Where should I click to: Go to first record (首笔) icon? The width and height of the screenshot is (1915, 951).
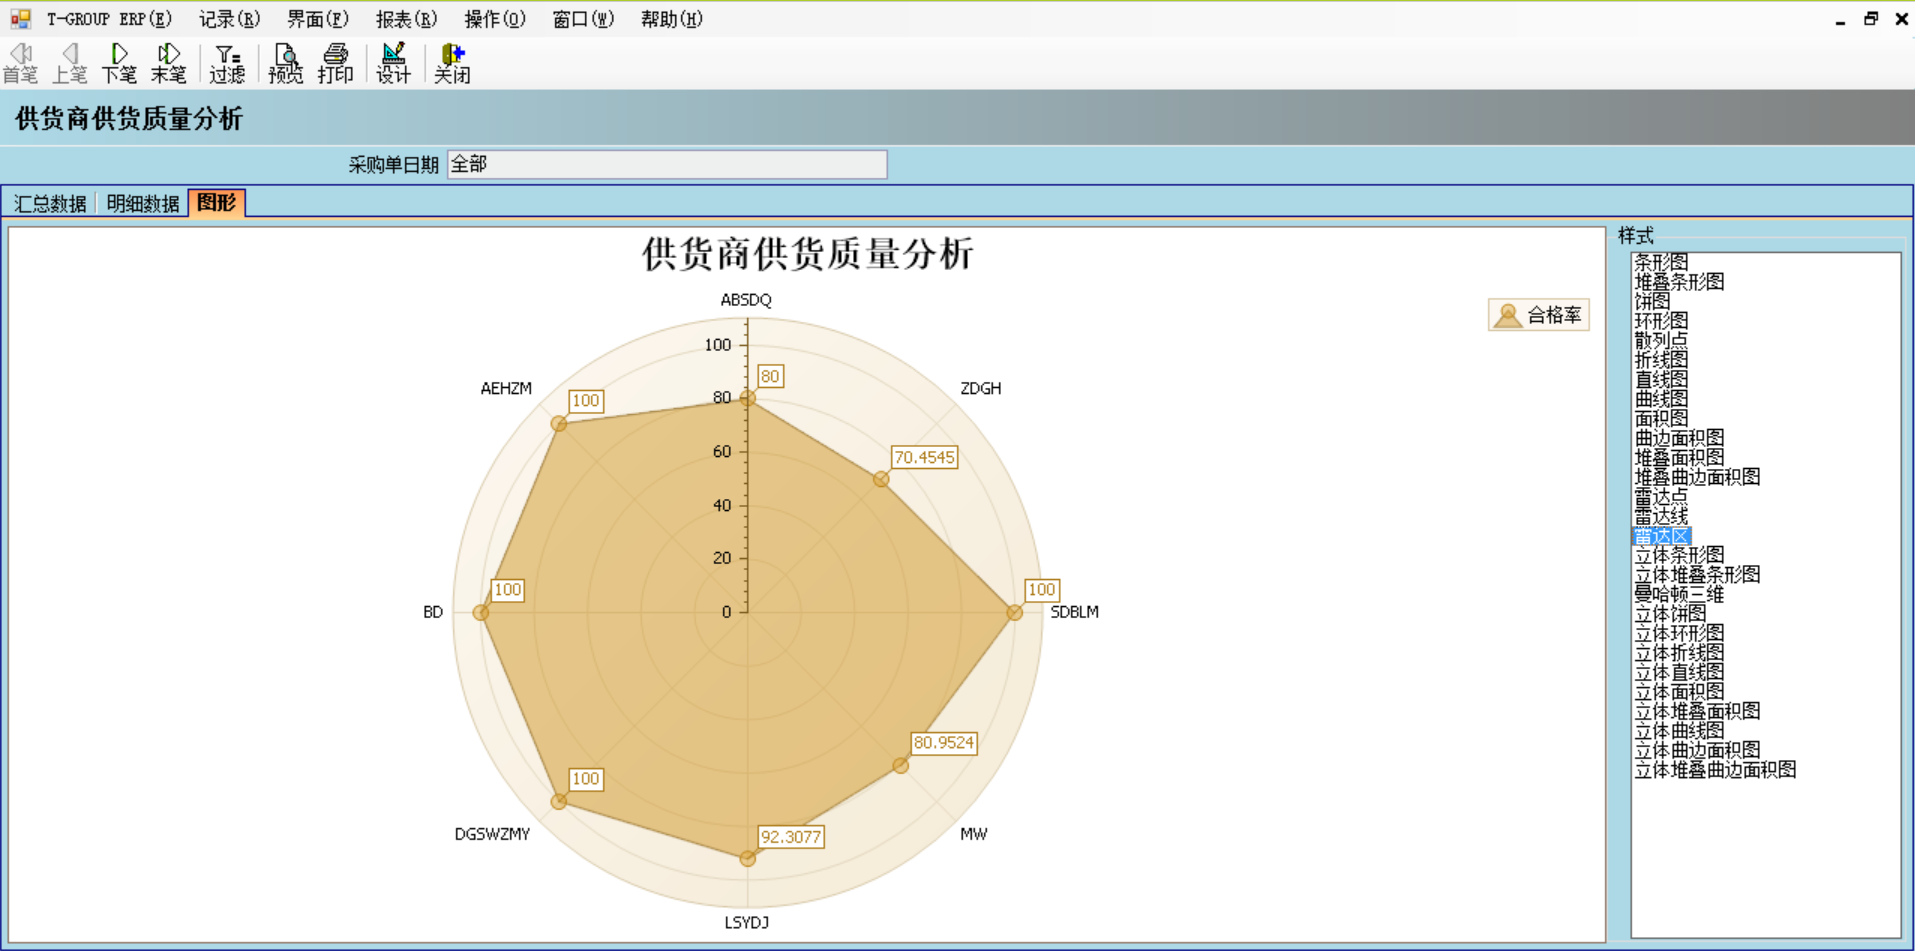tap(20, 63)
